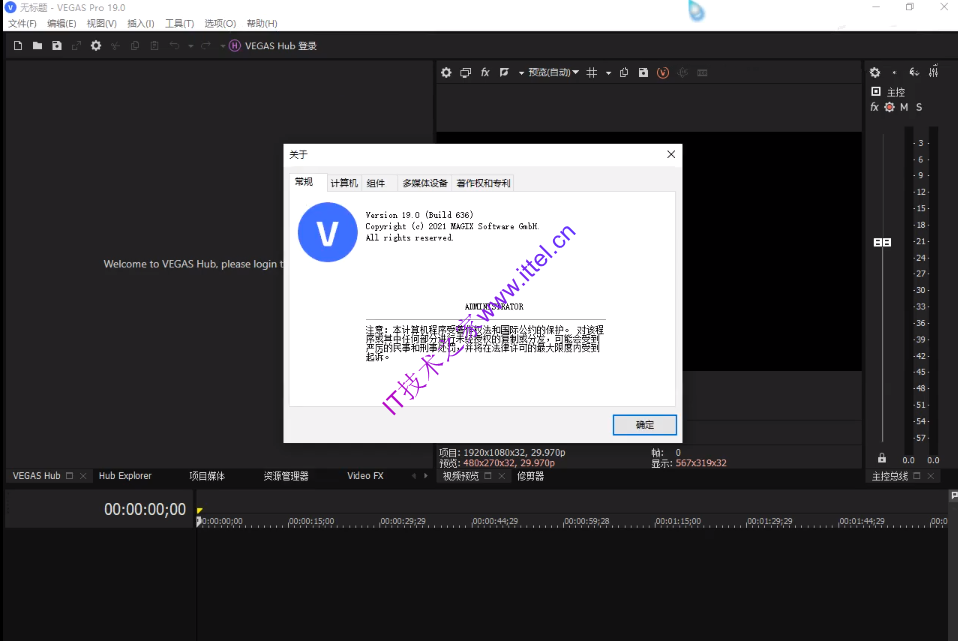The image size is (958, 641).
Task: Close the 主控总线 panel tab
Action: pos(931,476)
